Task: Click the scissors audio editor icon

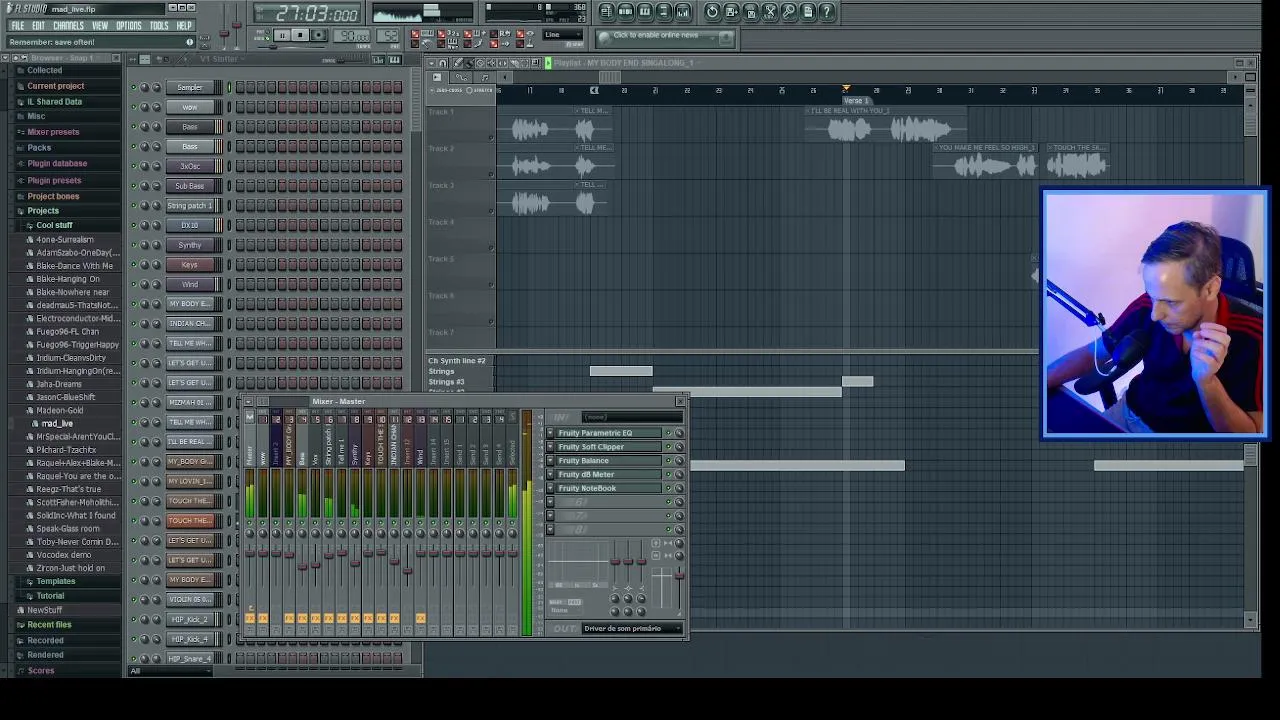Action: [770, 11]
